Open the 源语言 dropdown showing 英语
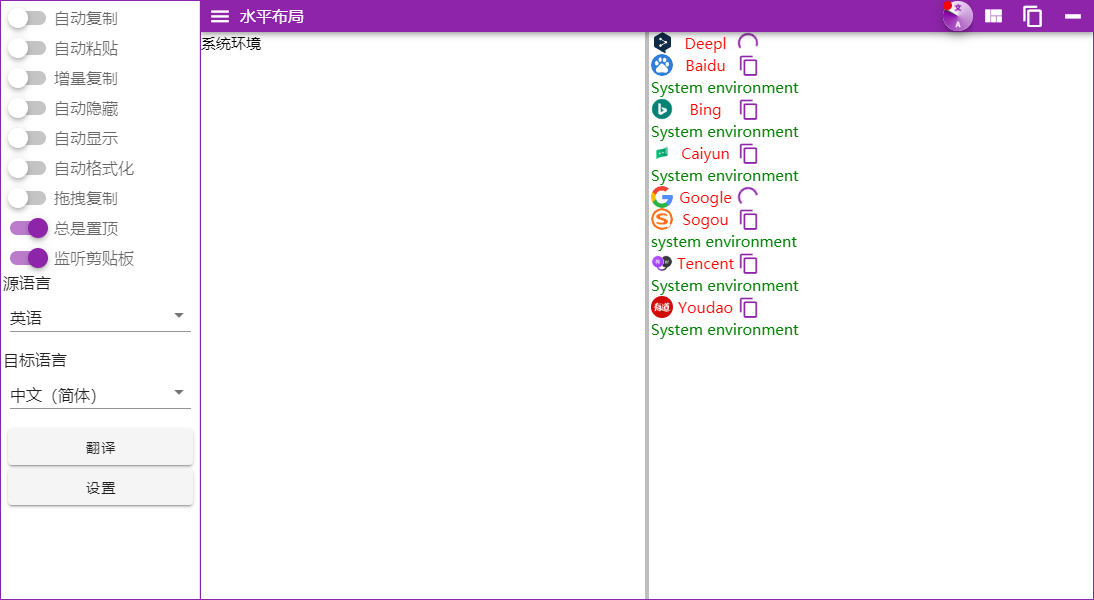 [100, 317]
